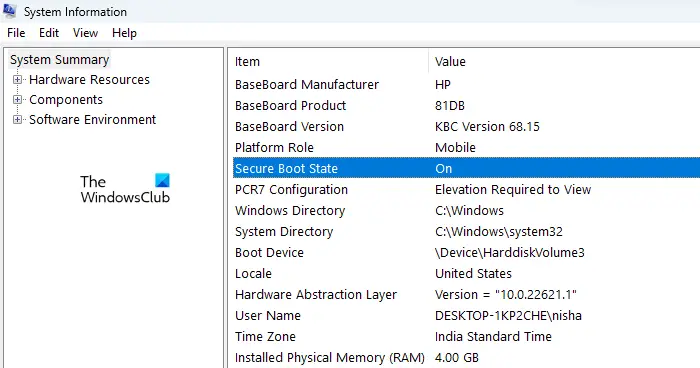The width and height of the screenshot is (700, 368).
Task: Click the Secure Boot value On
Action: (x=444, y=168)
